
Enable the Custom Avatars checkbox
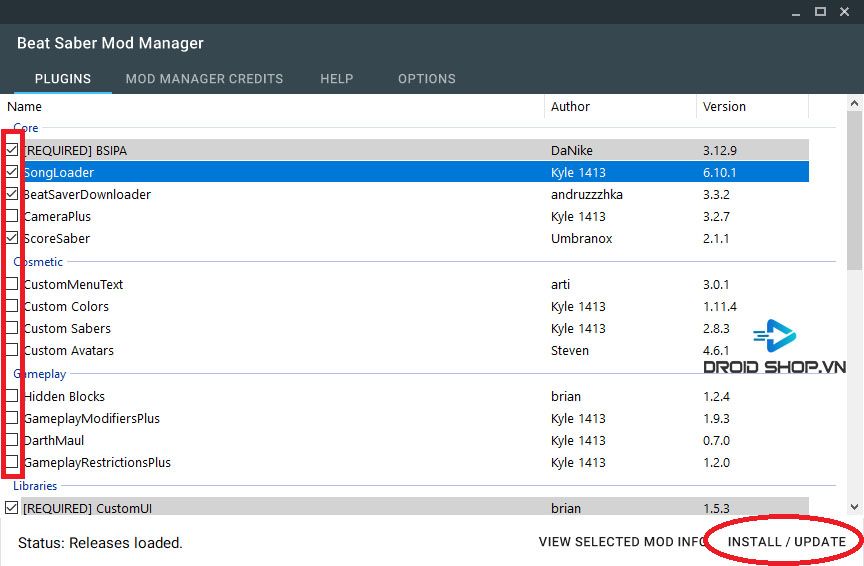point(12,351)
